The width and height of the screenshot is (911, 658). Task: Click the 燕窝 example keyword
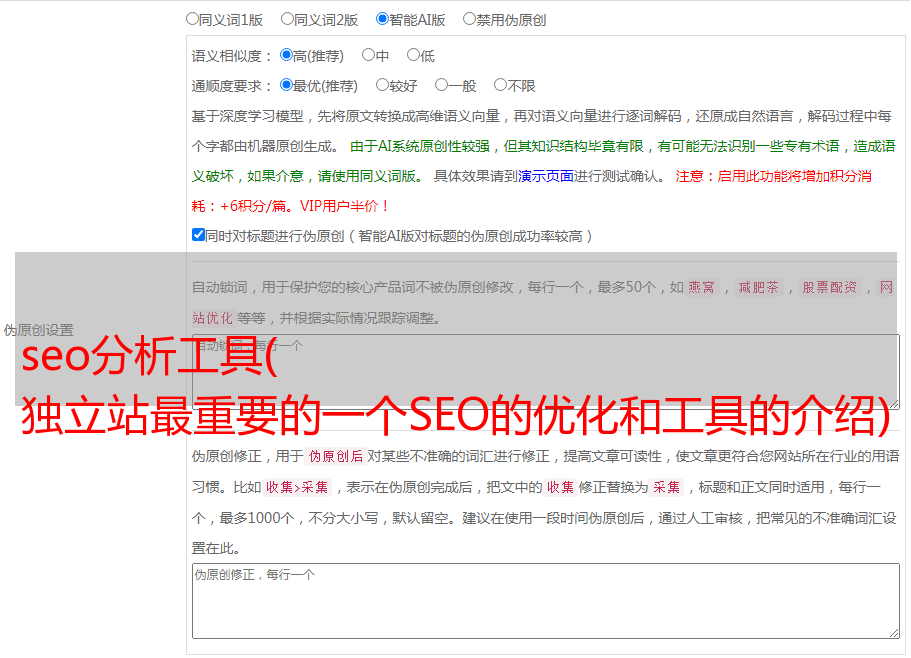(x=701, y=287)
